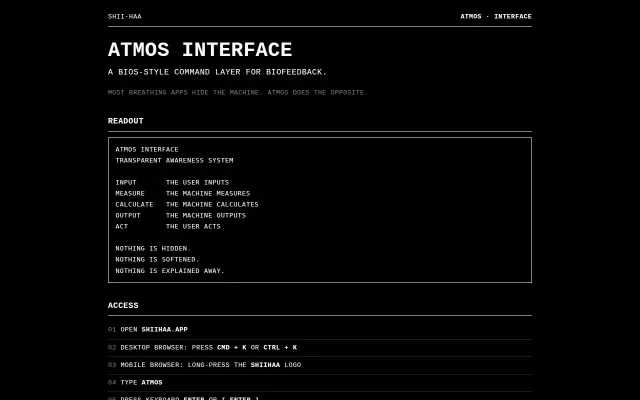640x400 pixels.
Task: Select 'NOTHING IS EXPLAINED AWAY.' line
Action: click(170, 271)
